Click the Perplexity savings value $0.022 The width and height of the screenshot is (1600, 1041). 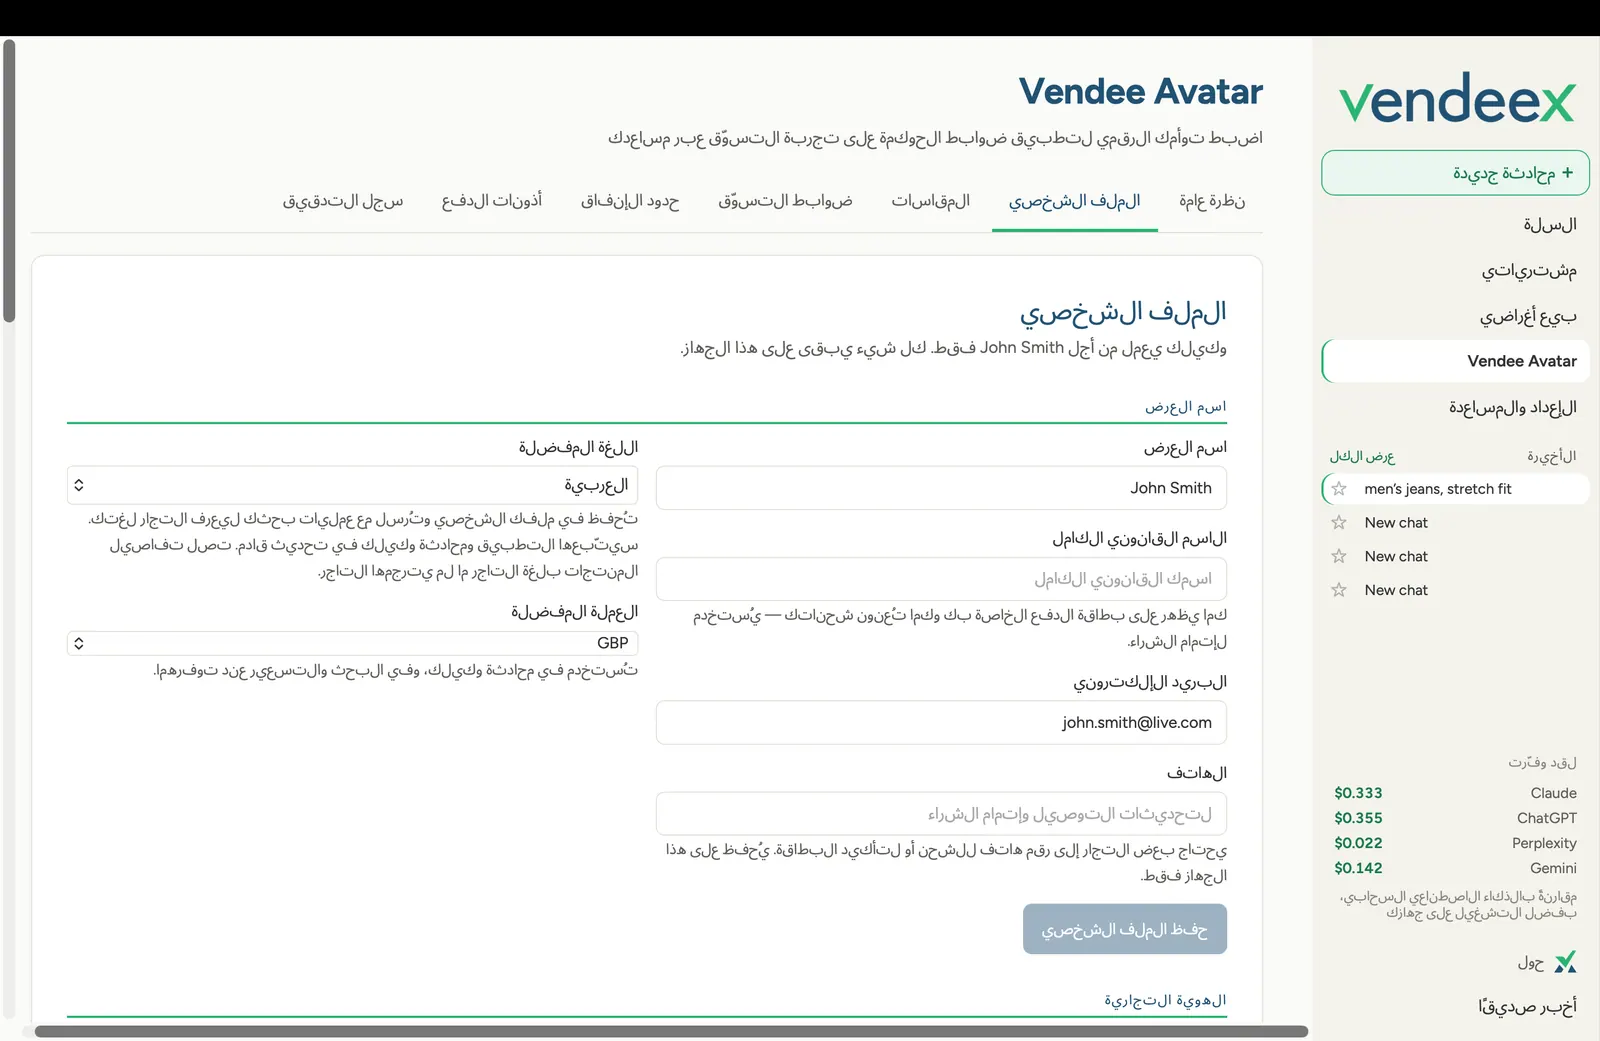point(1358,843)
